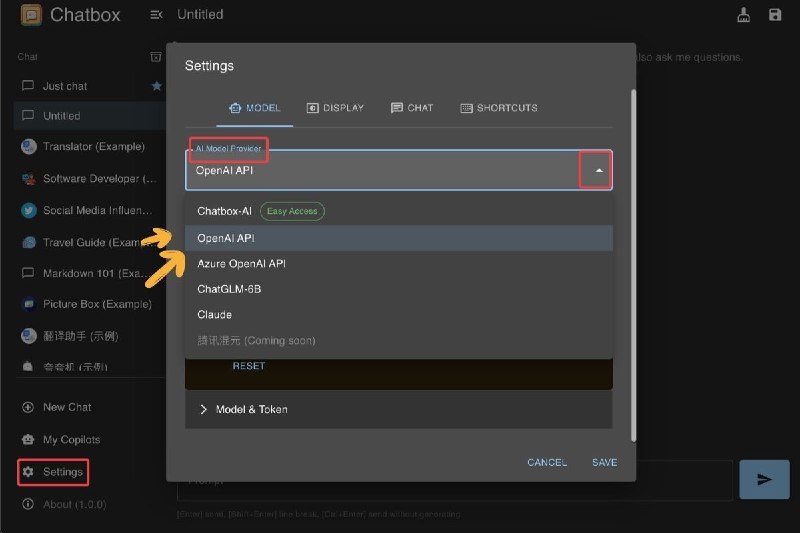The image size is (800, 533).
Task: Choose Azure OpenAI API option
Action: click(398, 264)
